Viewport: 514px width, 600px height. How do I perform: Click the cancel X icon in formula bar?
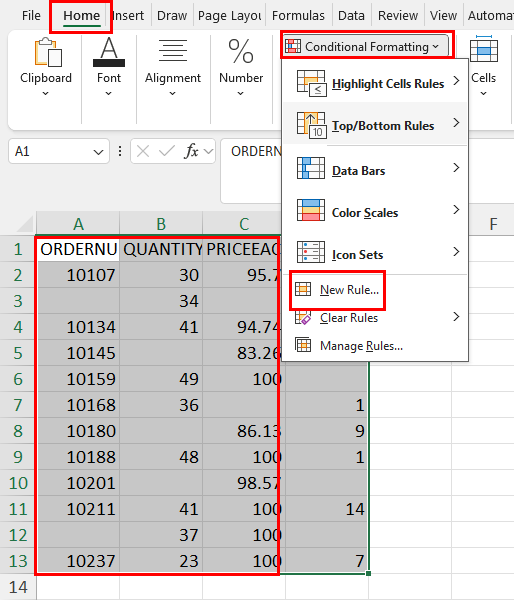(143, 152)
